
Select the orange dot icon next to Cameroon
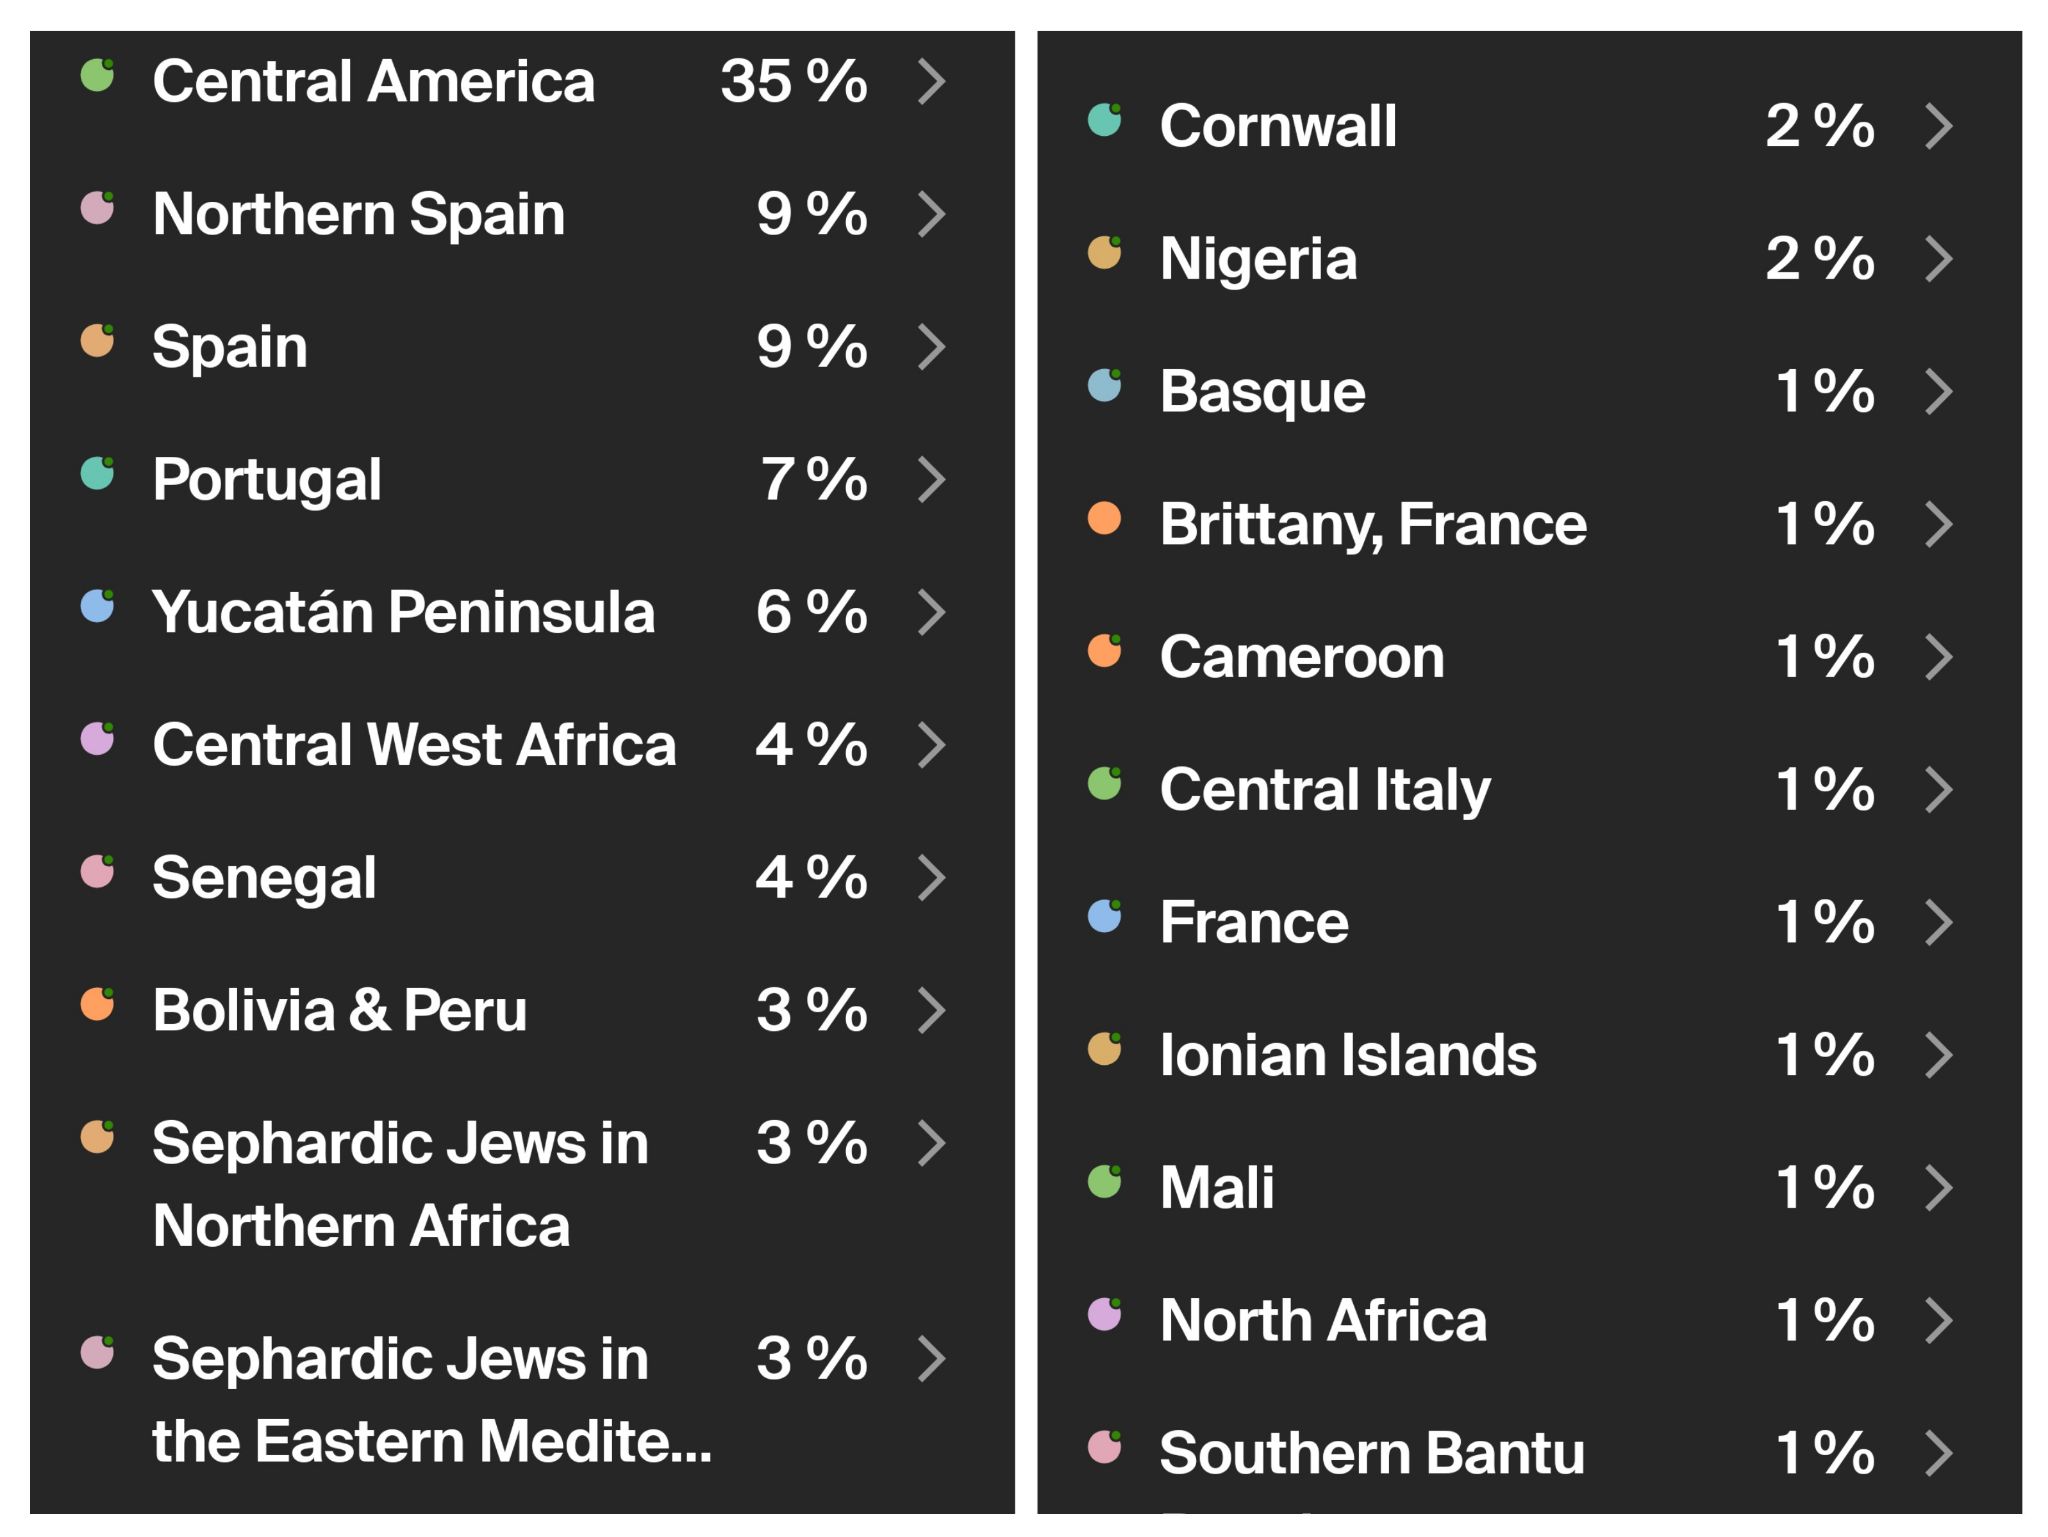(x=1105, y=651)
